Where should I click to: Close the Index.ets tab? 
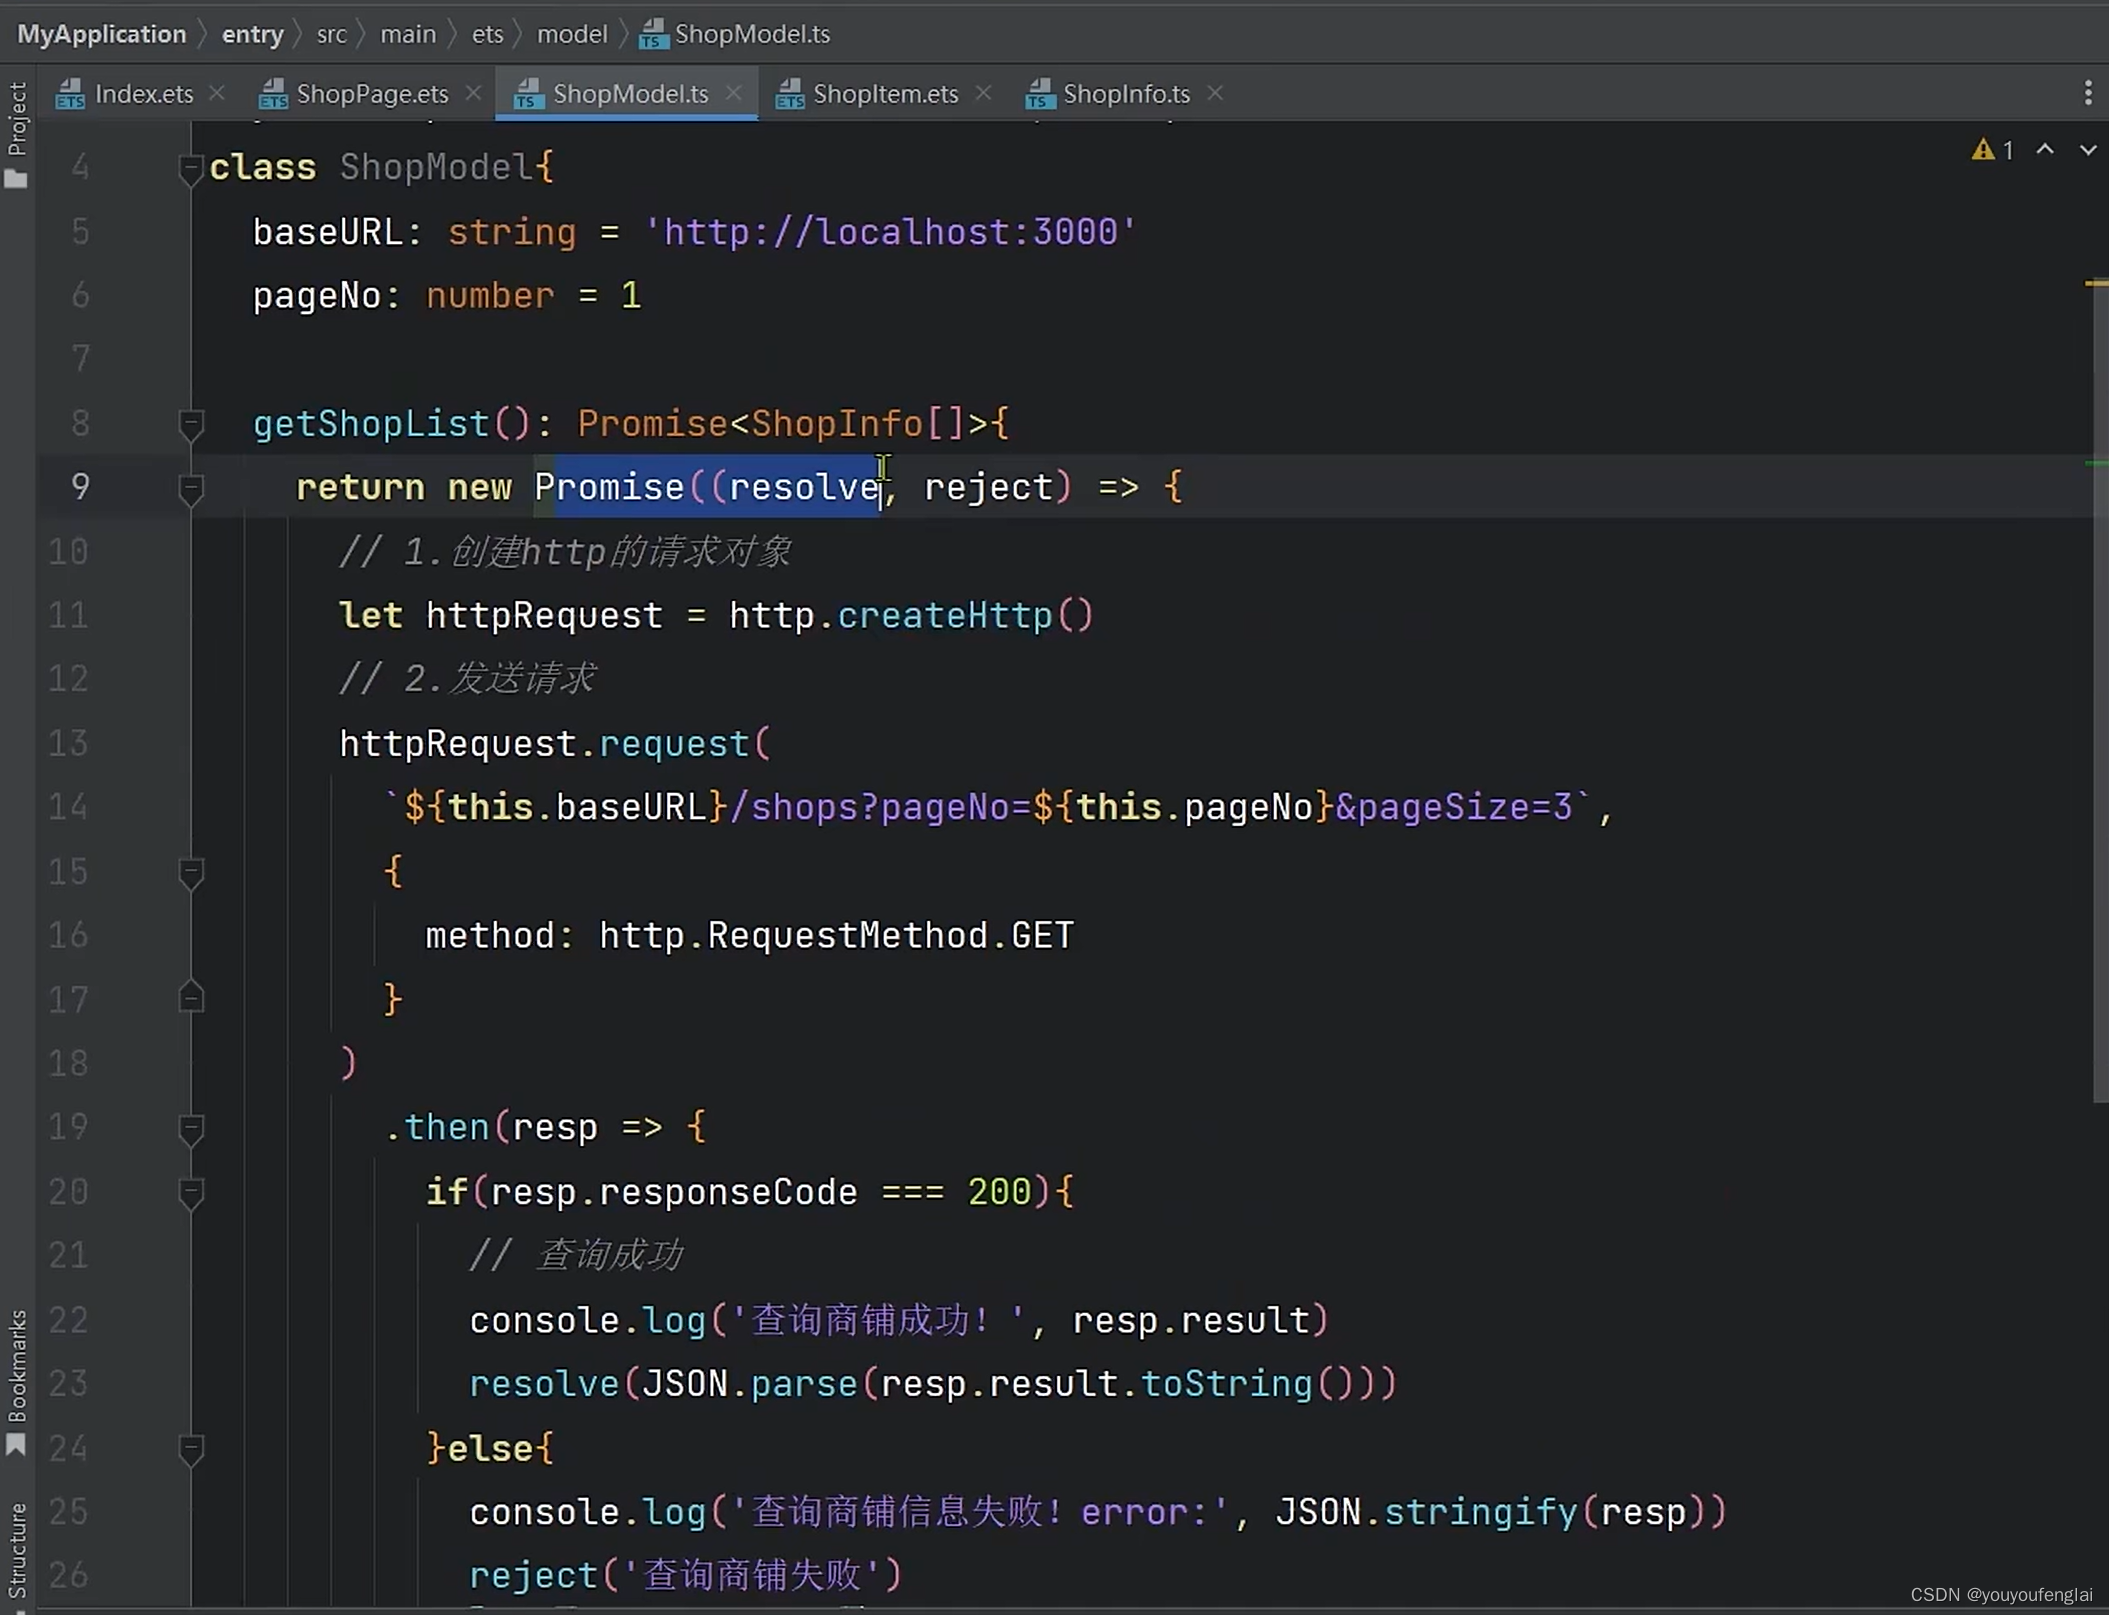point(217,93)
